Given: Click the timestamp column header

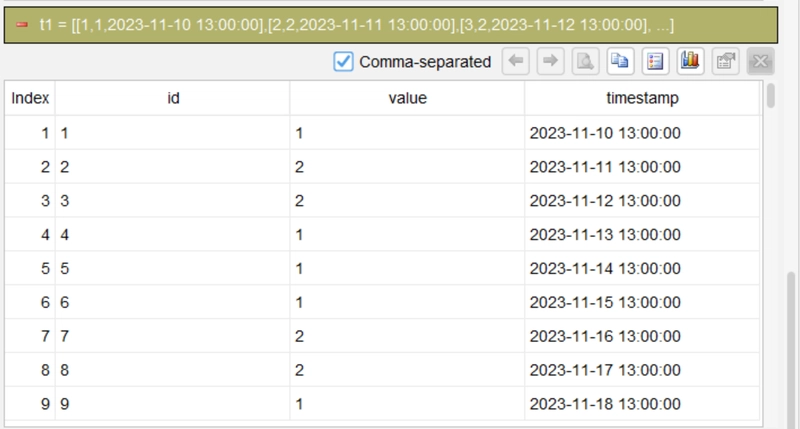Looking at the screenshot, I should [x=642, y=98].
